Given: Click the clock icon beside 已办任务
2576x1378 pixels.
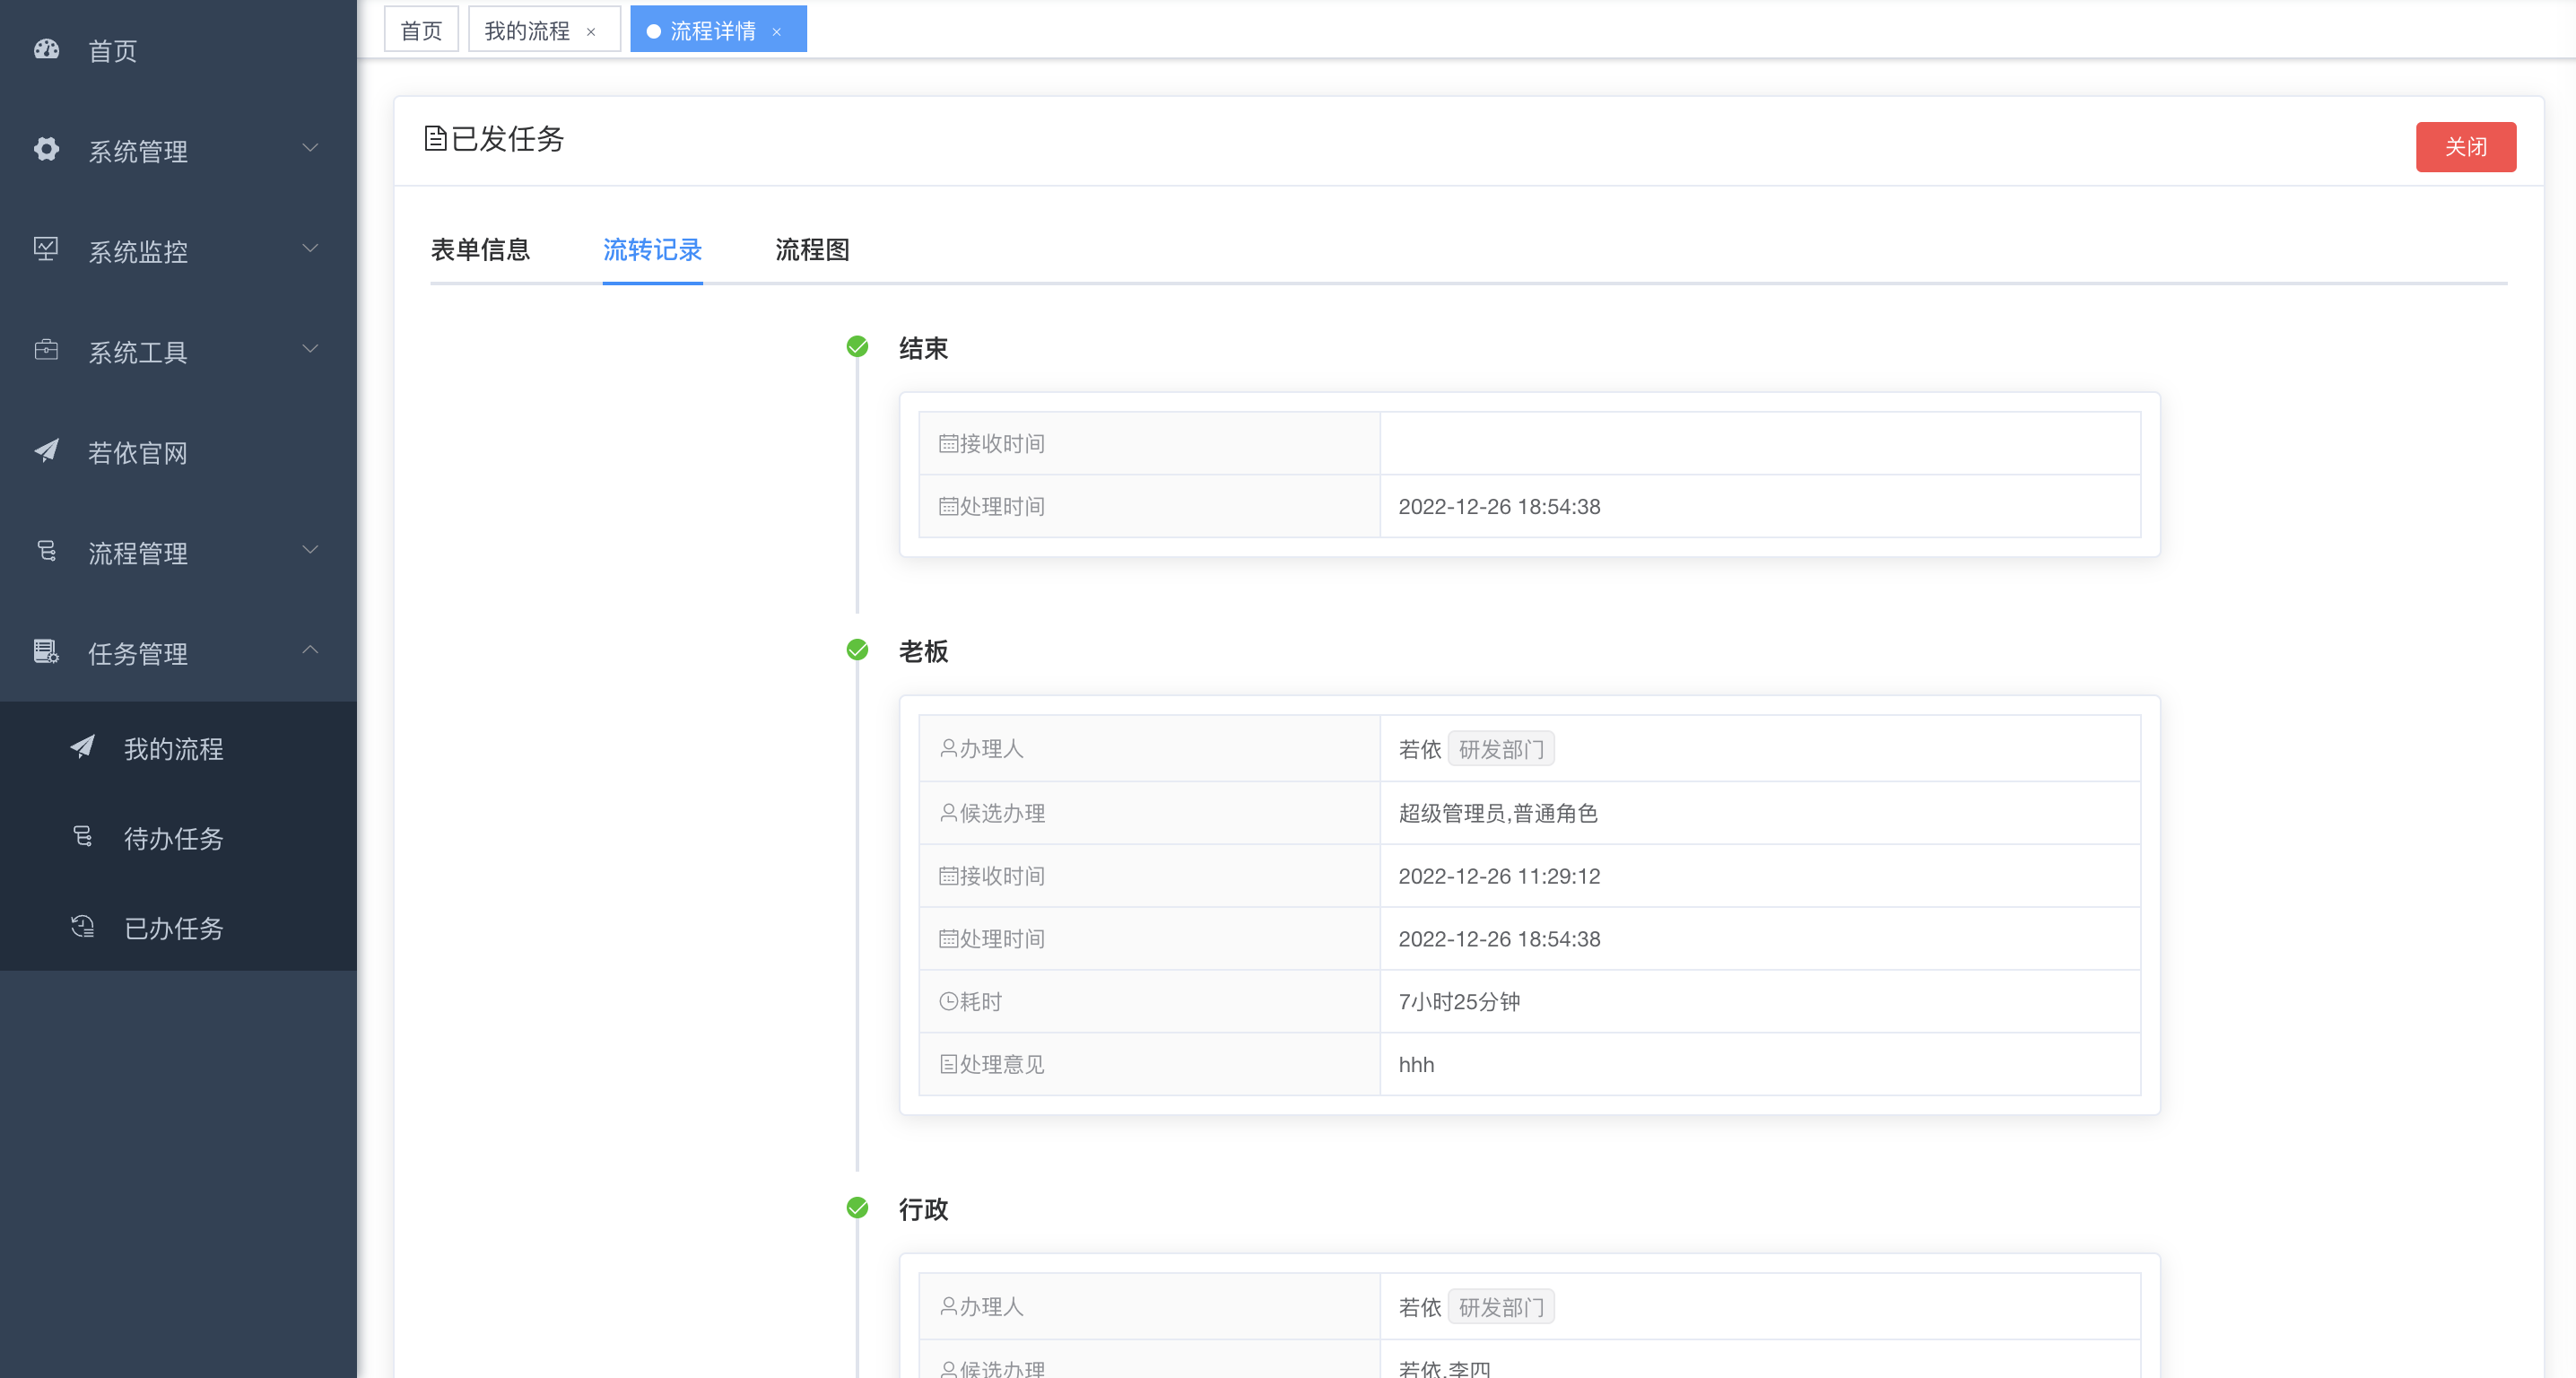Looking at the screenshot, I should click(82, 926).
